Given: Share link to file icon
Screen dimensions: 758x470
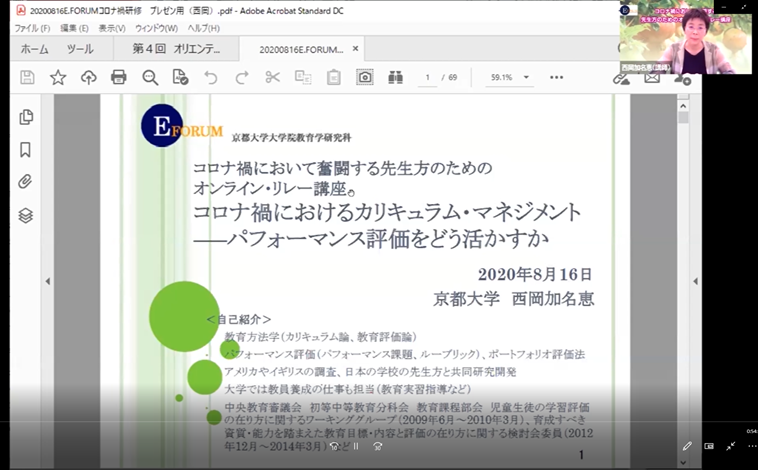Looking at the screenshot, I should [621, 79].
